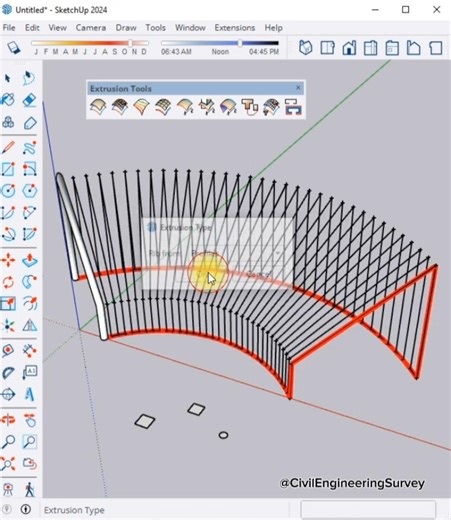The image size is (451, 520).
Task: Open the Tools menu
Action: pyautogui.click(x=156, y=28)
